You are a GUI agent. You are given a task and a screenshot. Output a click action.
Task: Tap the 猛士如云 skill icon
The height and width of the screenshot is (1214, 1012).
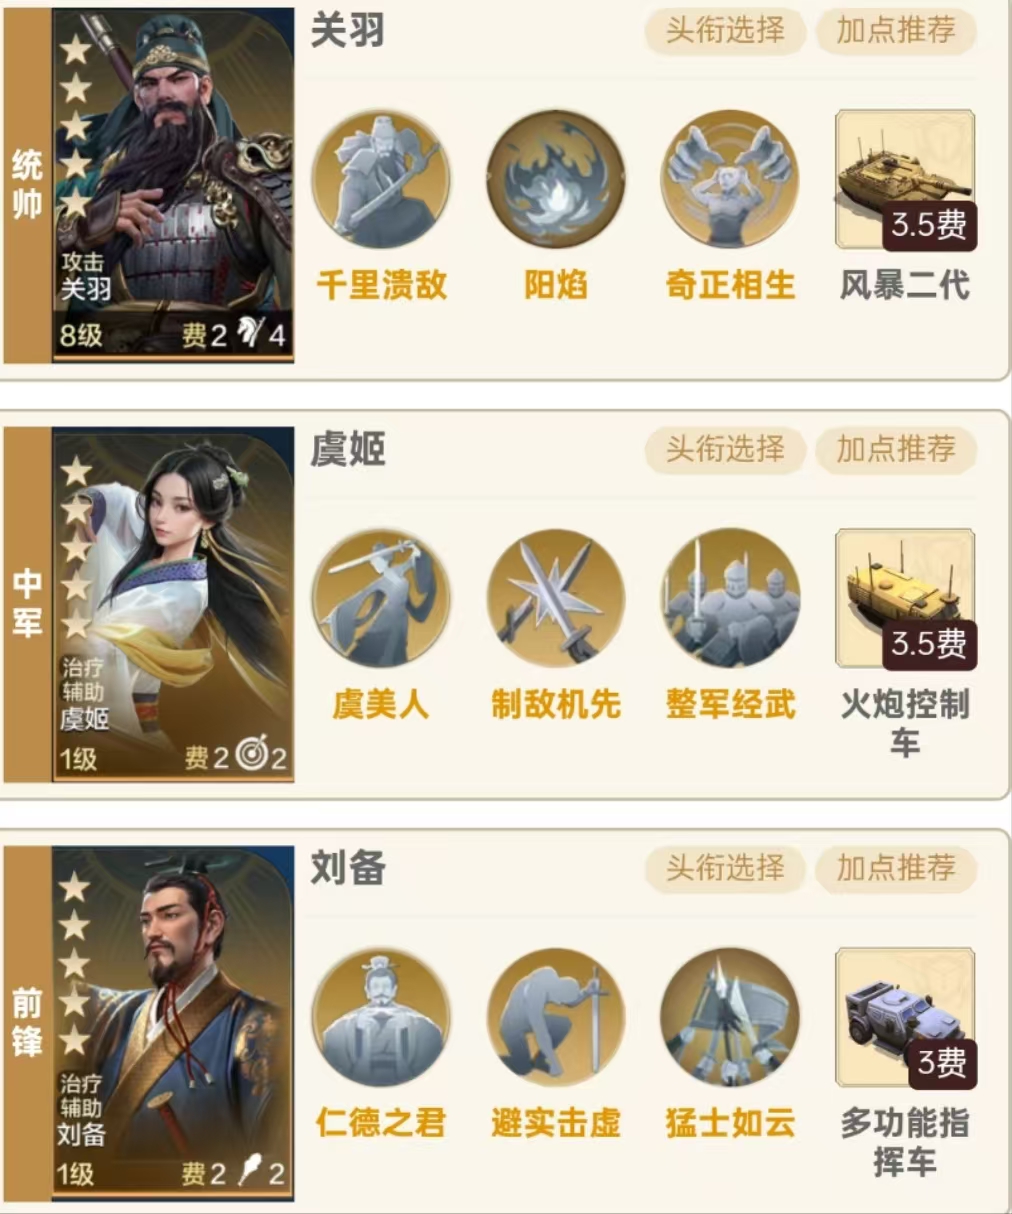(x=730, y=1018)
